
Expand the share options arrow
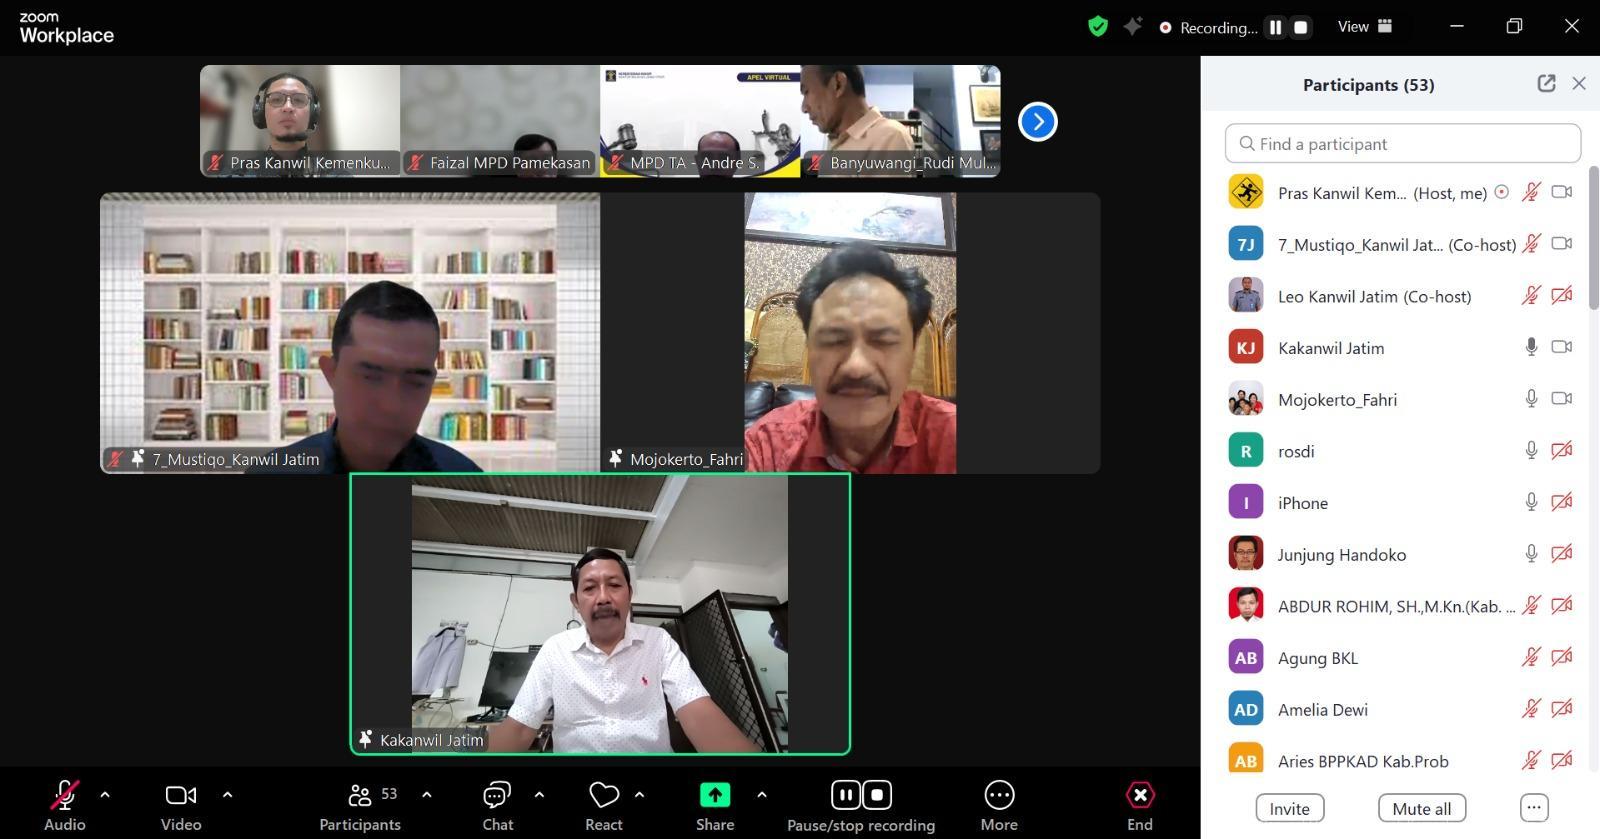click(761, 795)
